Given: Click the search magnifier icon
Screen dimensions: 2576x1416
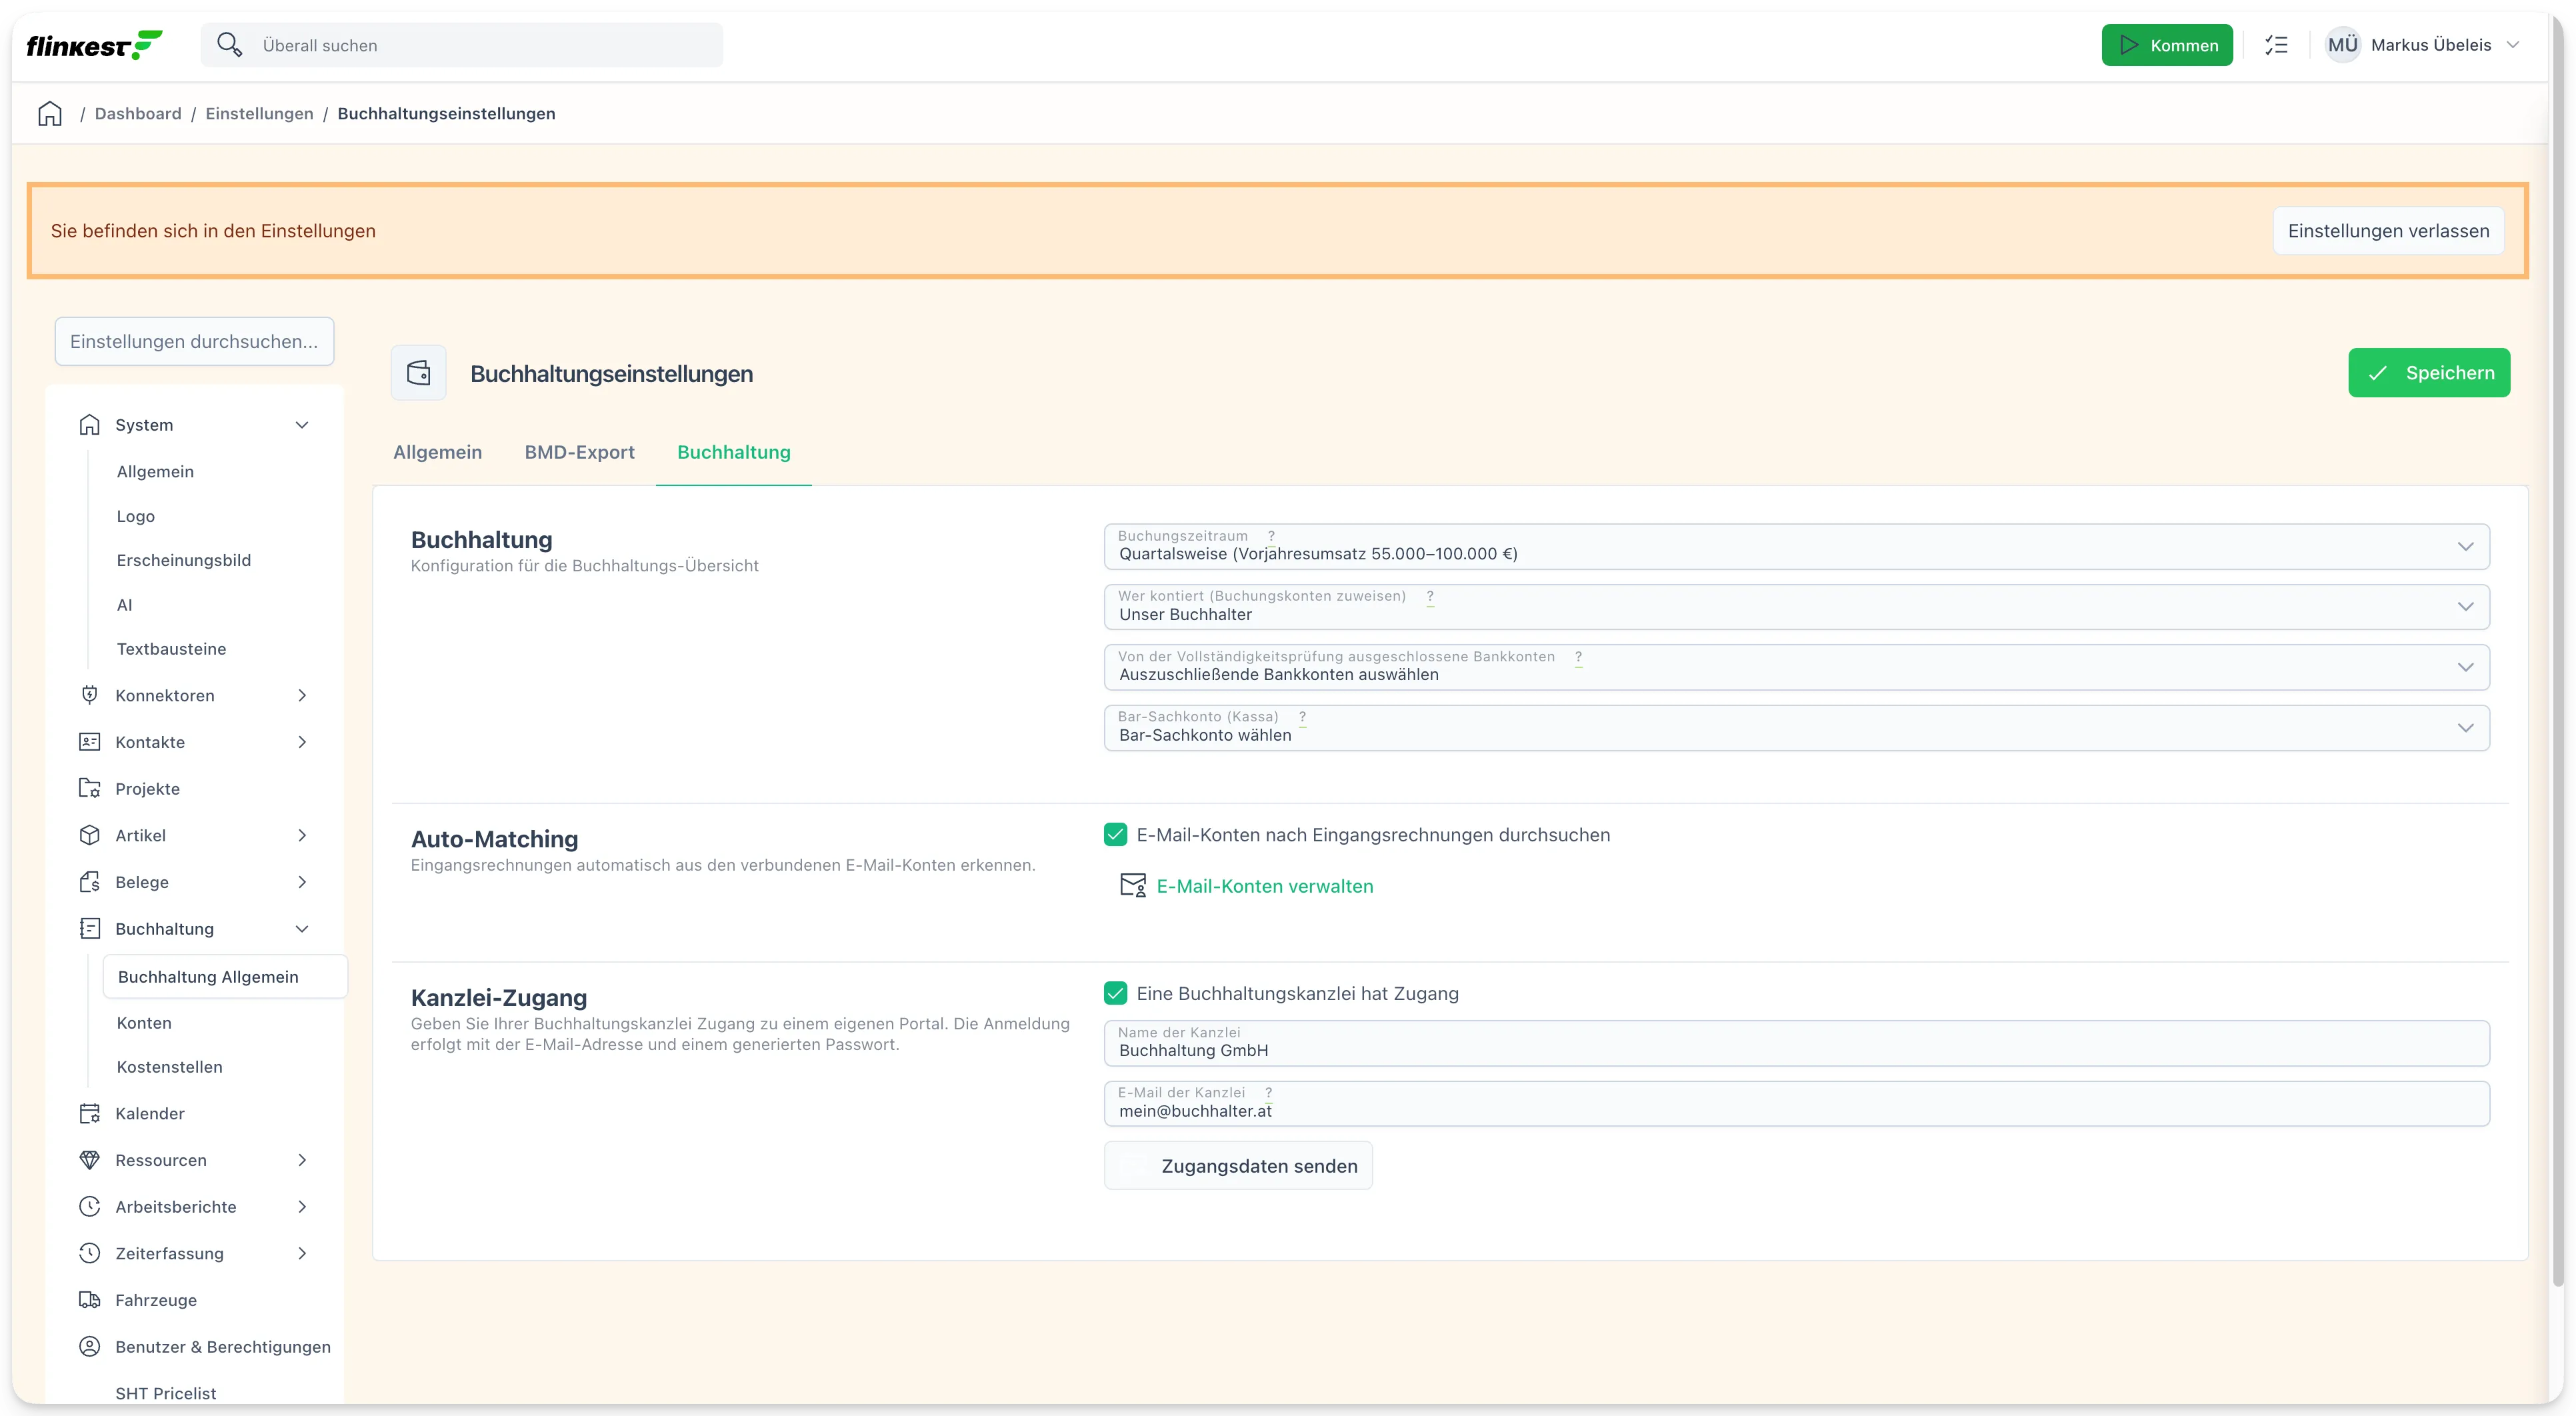Looking at the screenshot, I should point(229,45).
